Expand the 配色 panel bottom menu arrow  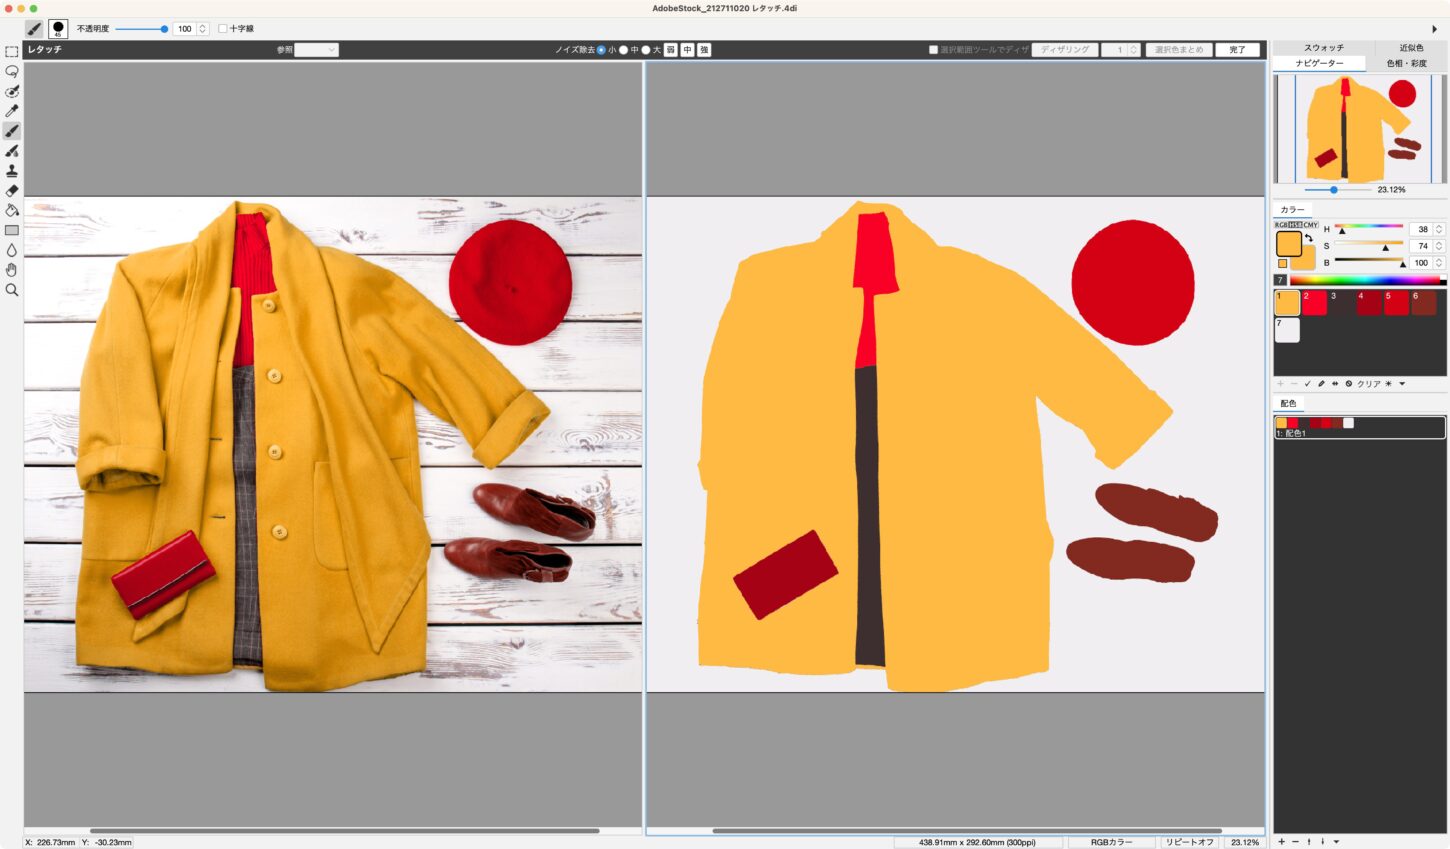(x=1336, y=842)
